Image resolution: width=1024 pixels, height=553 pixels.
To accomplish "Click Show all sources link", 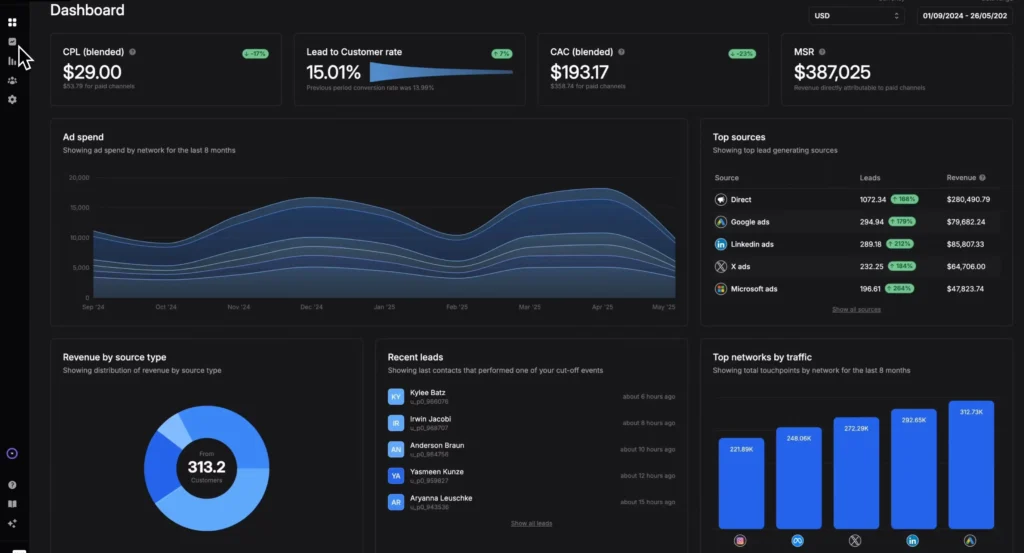I will pos(856,310).
